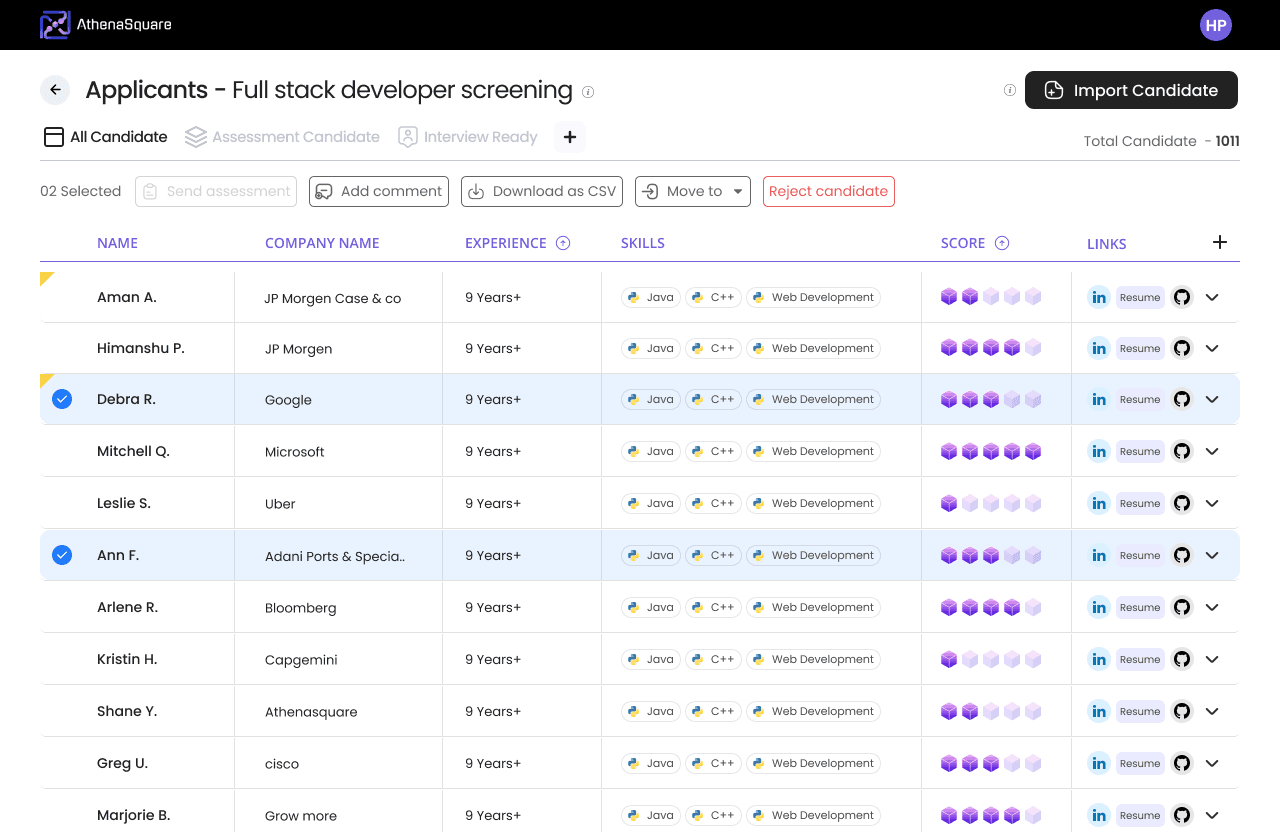This screenshot has height=832, width=1280.
Task: Switch to Assessment Candidate tab
Action: click(x=283, y=137)
